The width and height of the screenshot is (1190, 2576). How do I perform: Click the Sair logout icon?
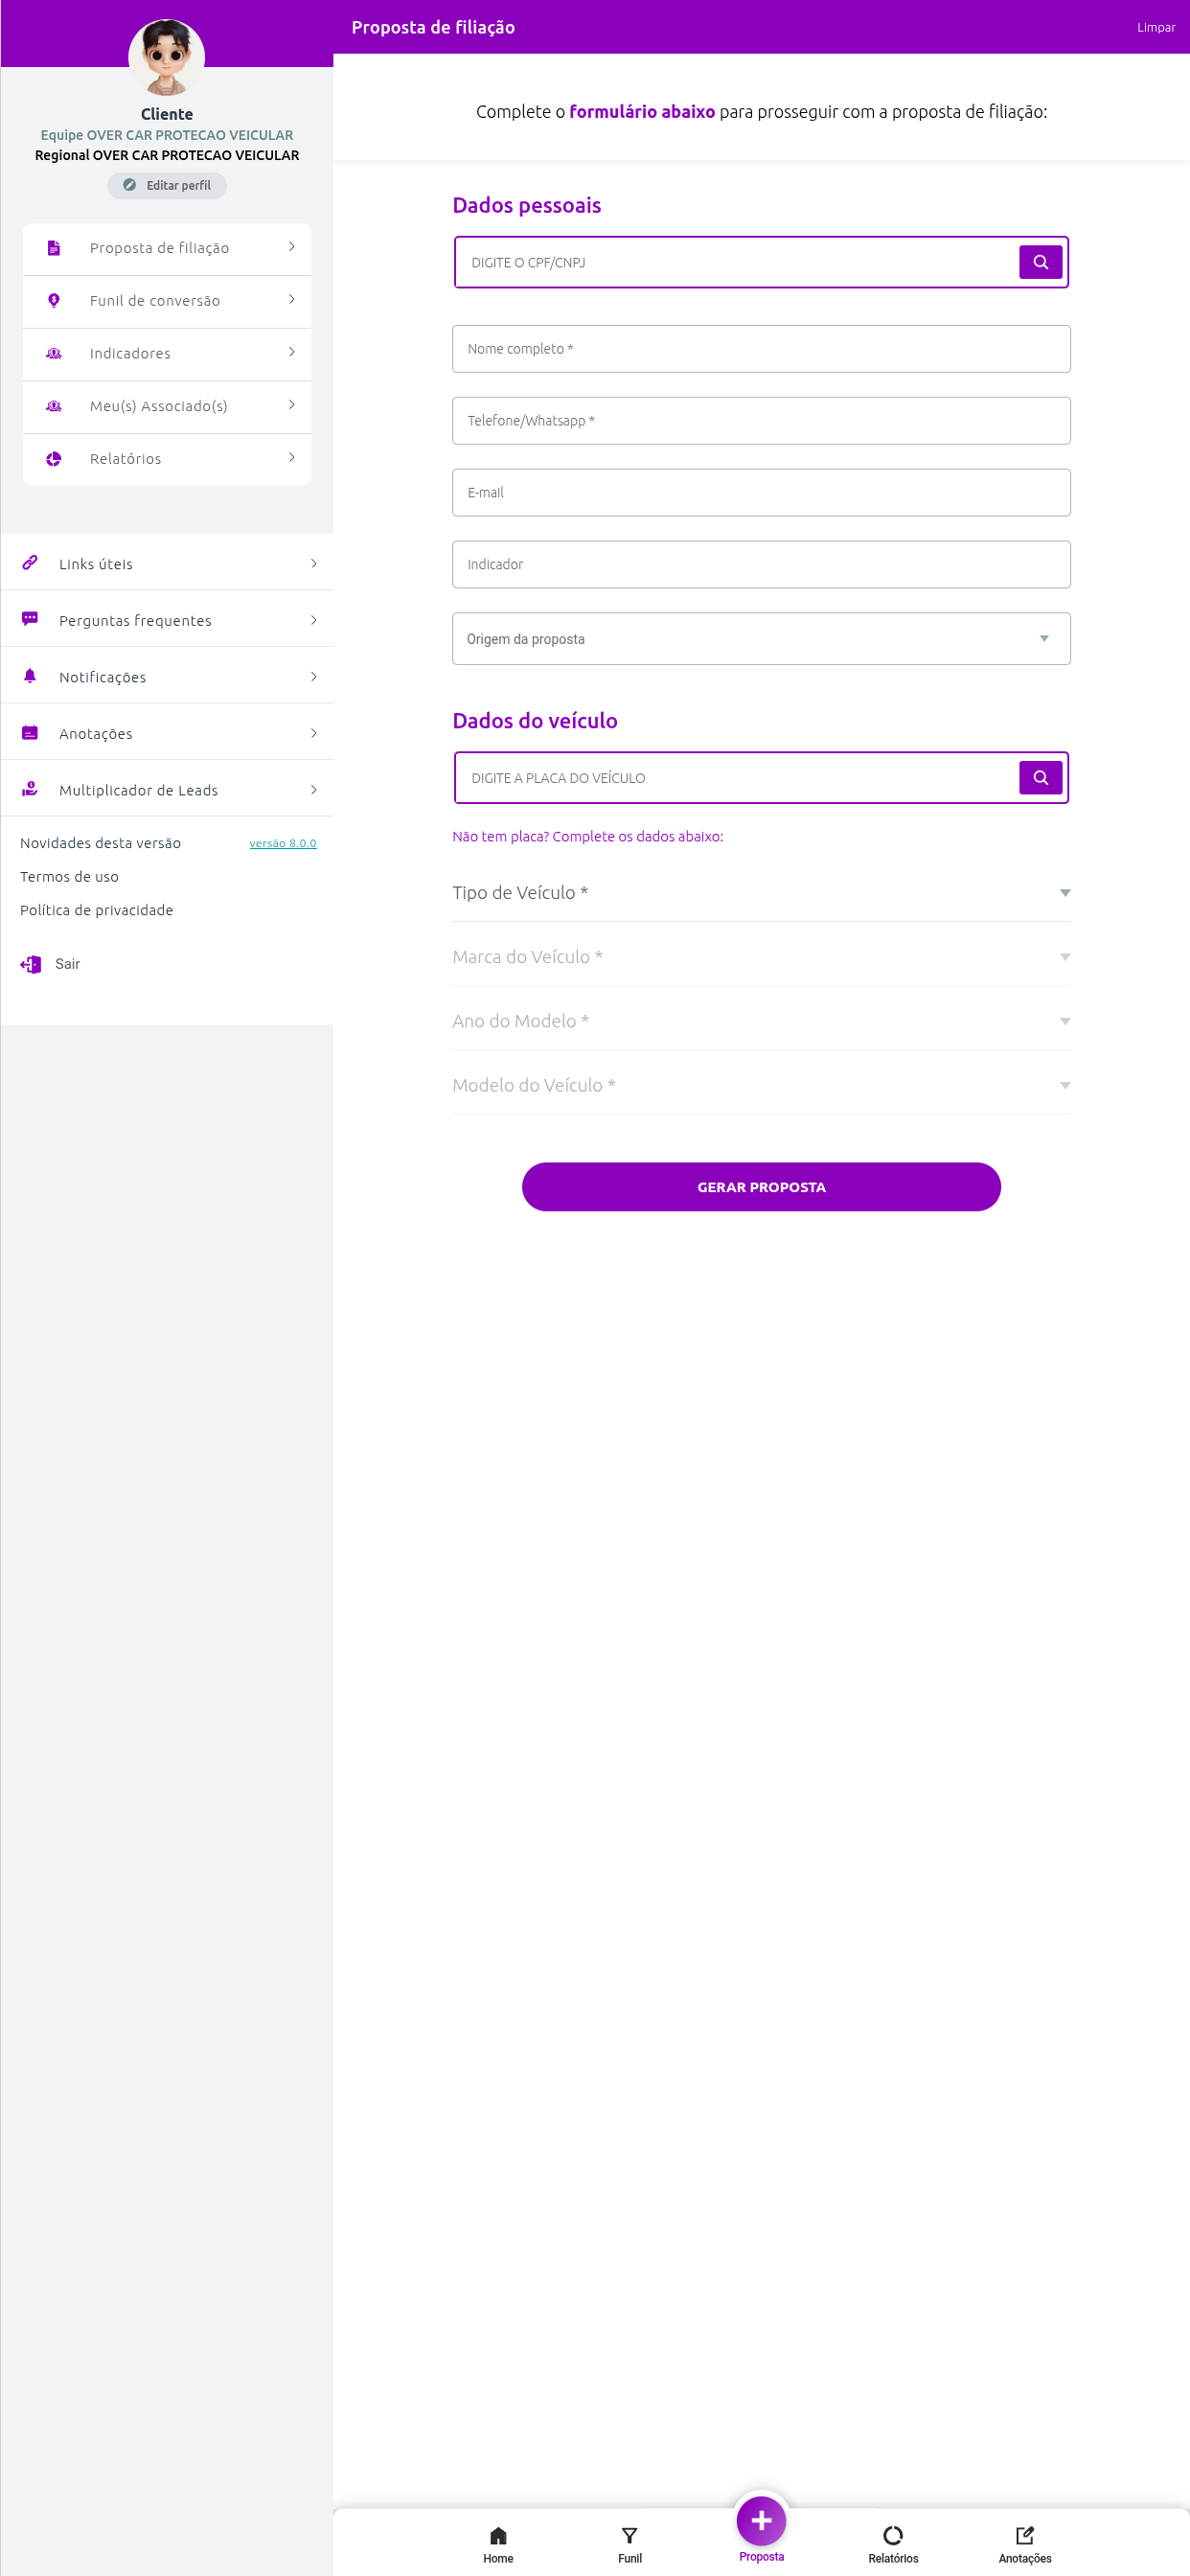(31, 964)
